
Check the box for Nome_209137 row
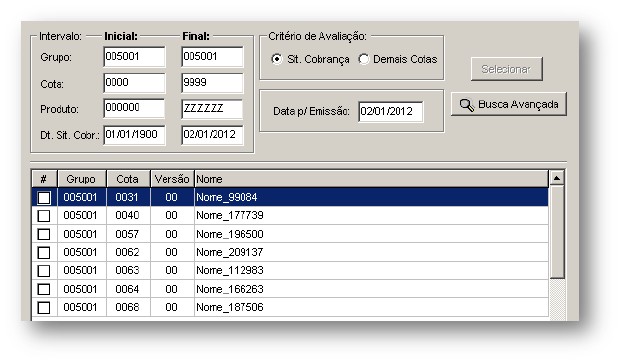tap(44, 252)
